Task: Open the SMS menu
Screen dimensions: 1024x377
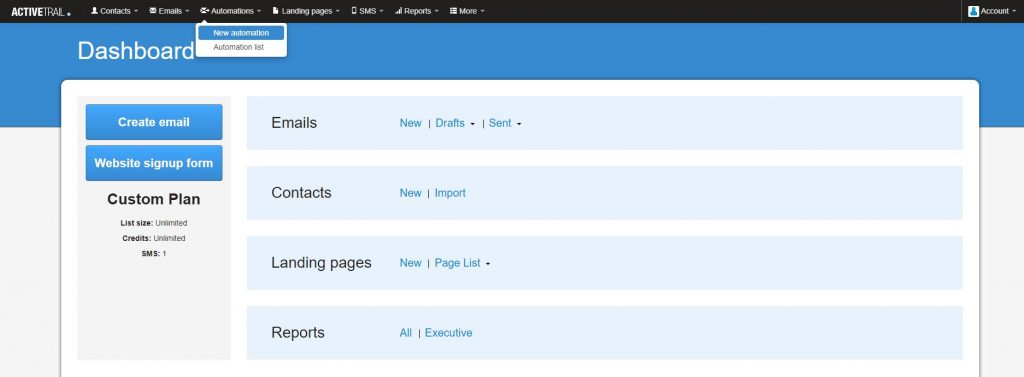Action: 367,11
